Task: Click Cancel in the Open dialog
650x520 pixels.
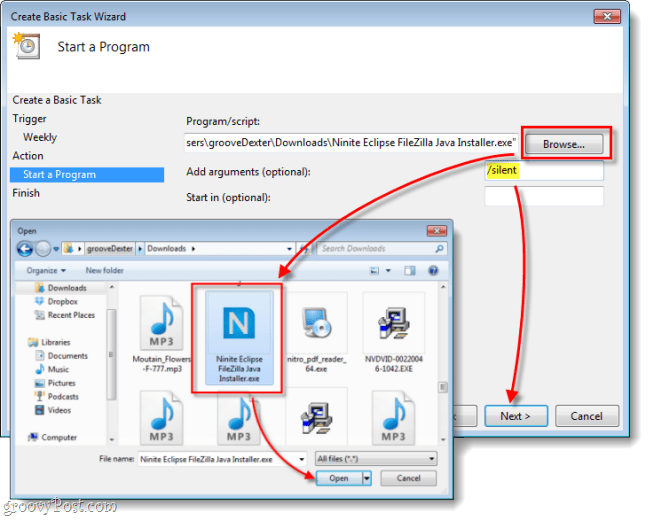Action: click(x=408, y=478)
